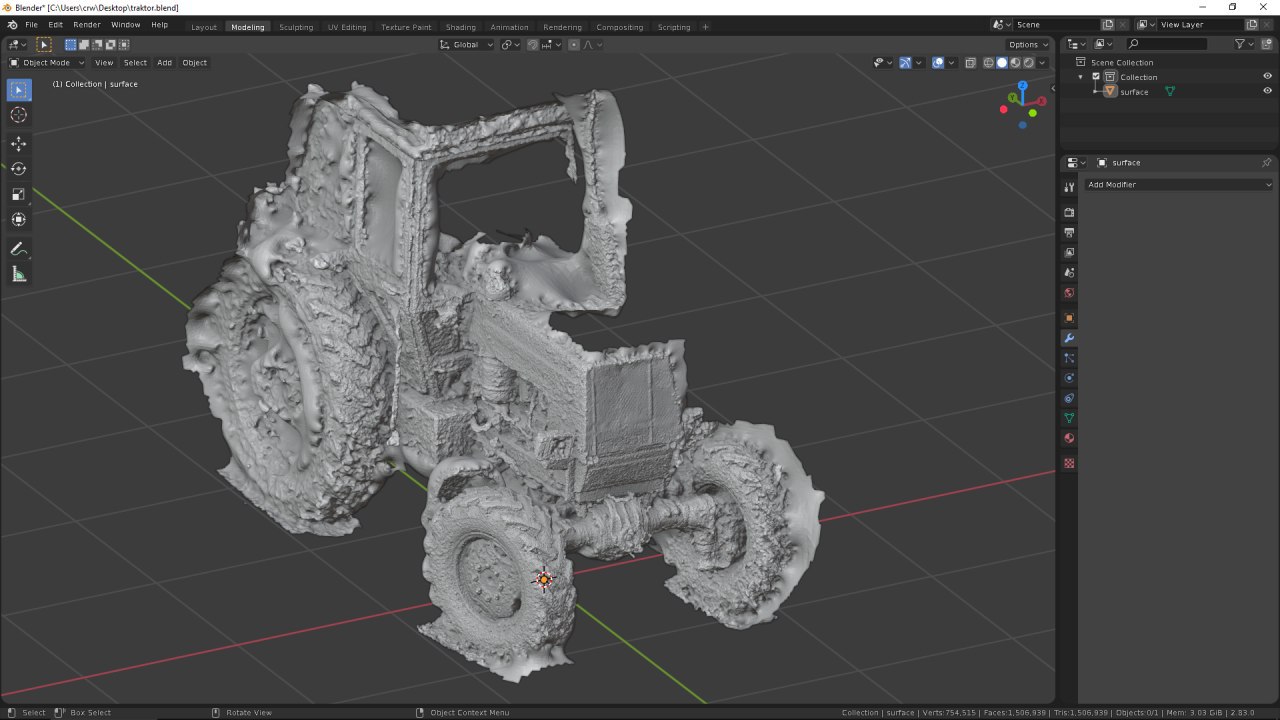1280x720 pixels.
Task: Click the blue Z axis gizmo handle
Action: click(x=1022, y=86)
